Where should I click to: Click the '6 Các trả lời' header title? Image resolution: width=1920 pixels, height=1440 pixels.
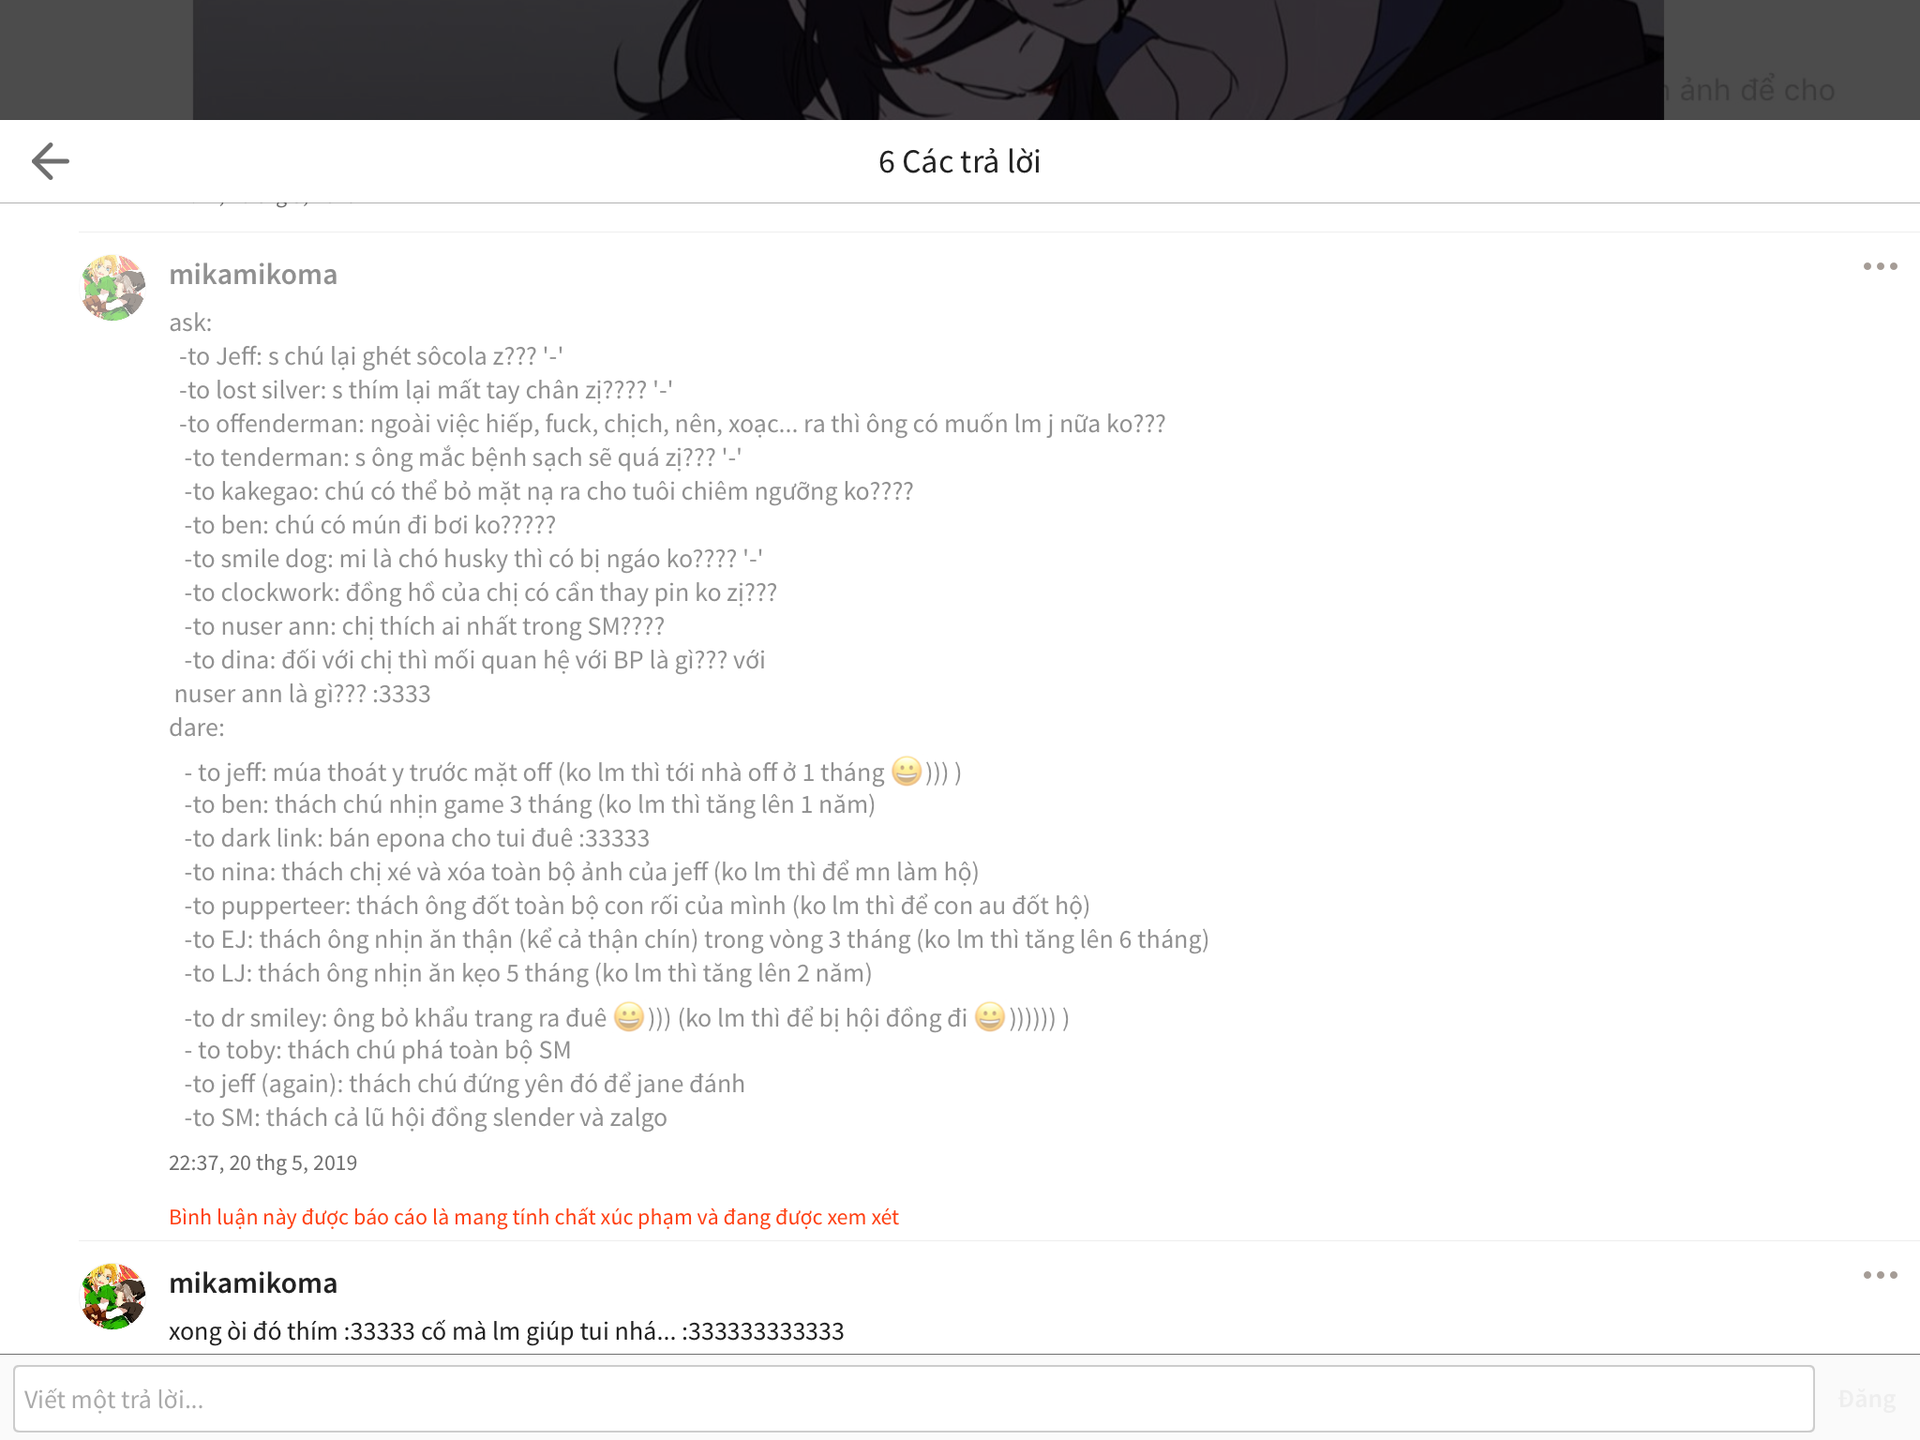coord(960,161)
